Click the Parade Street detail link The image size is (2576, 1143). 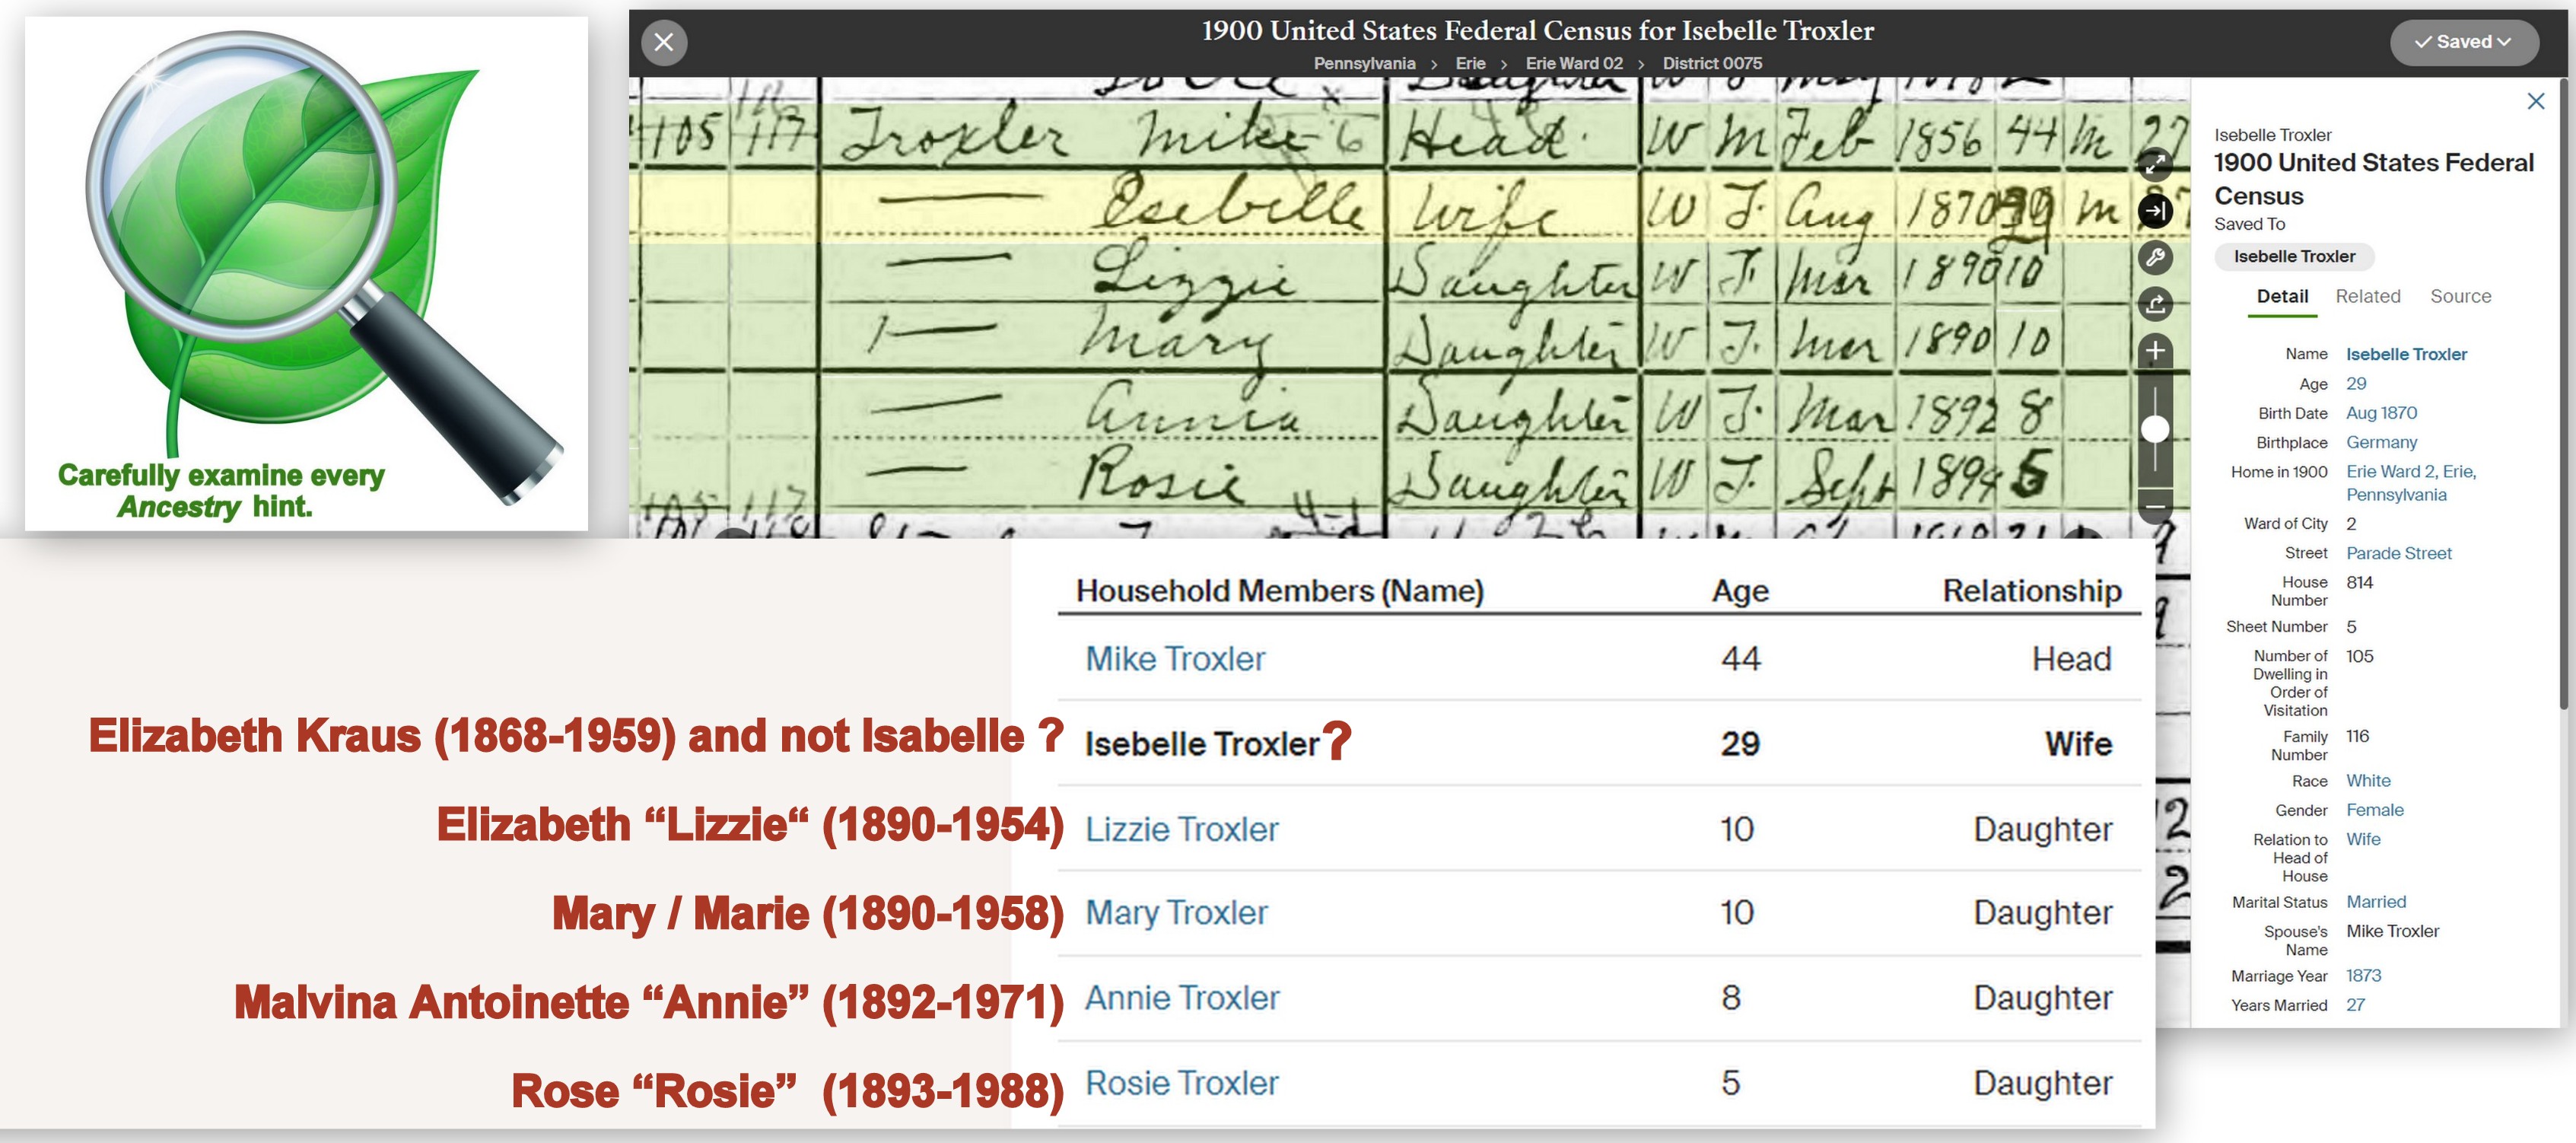(2398, 553)
